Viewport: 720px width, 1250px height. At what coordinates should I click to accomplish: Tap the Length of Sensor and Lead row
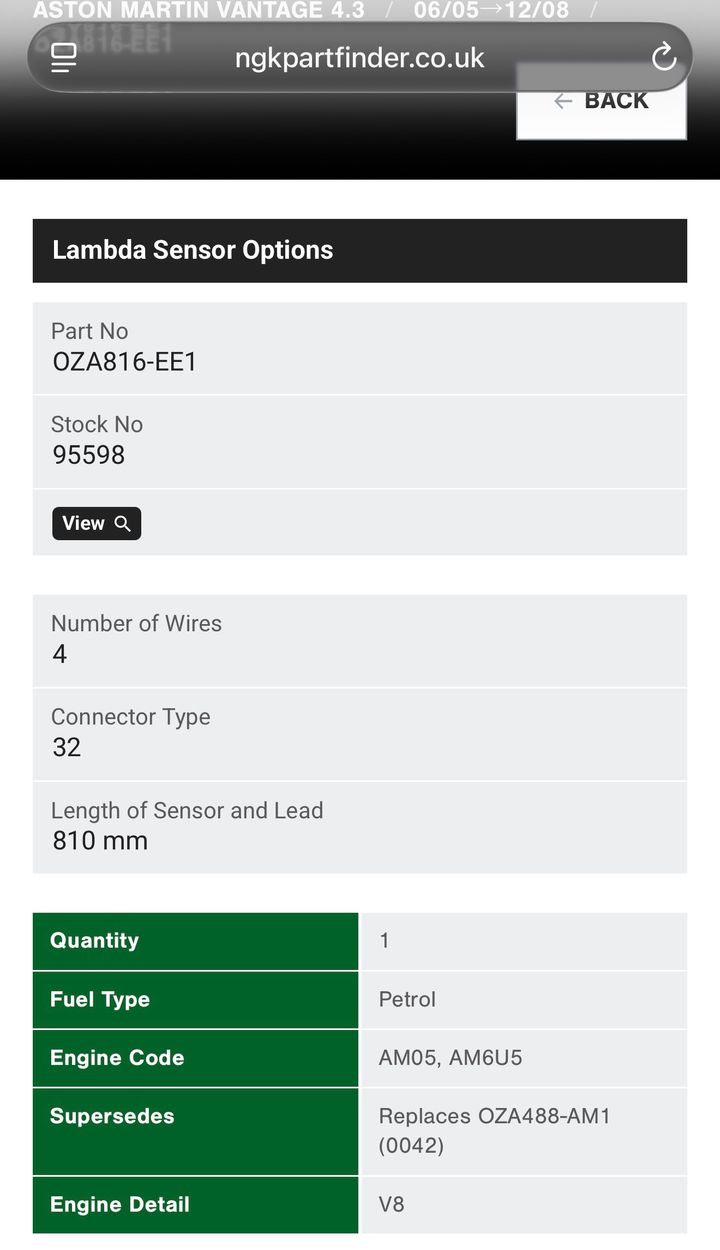360,827
